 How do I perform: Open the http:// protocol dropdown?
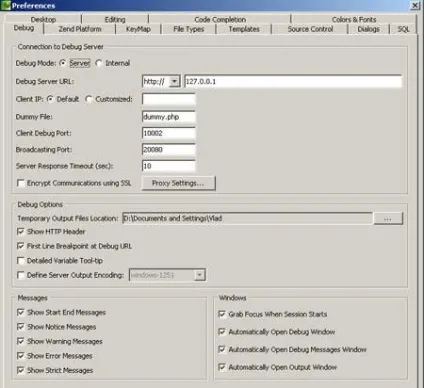(x=175, y=81)
